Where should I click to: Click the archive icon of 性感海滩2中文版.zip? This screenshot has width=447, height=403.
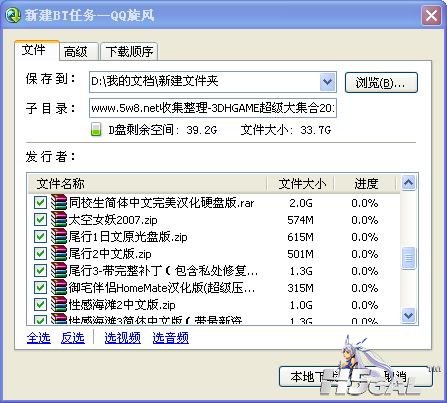[x=59, y=304]
